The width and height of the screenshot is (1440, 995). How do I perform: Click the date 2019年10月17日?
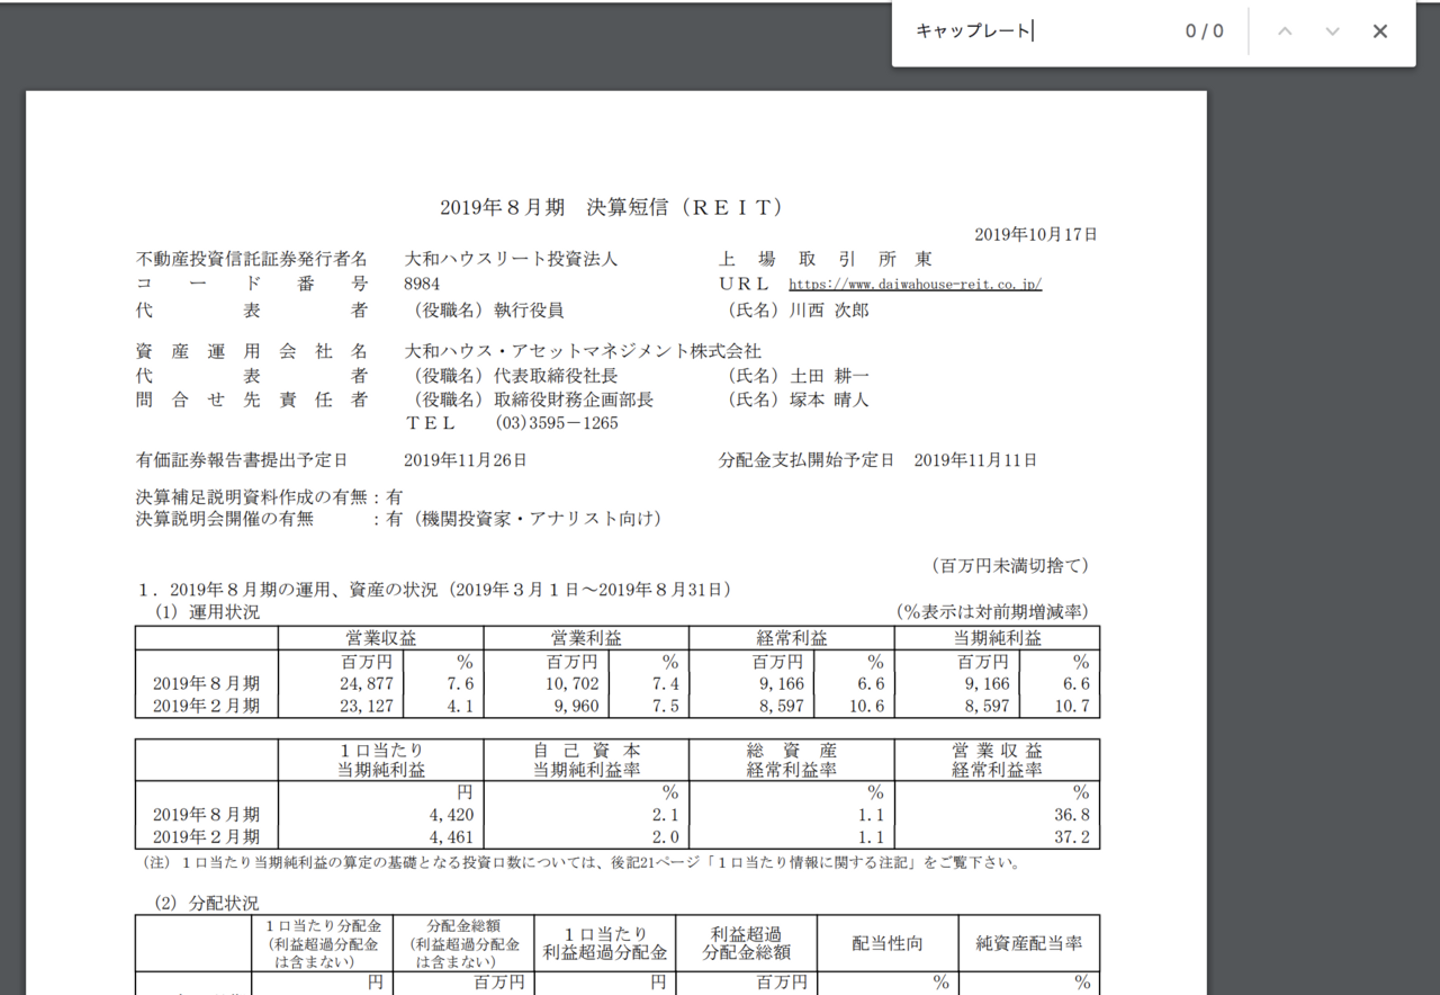click(x=1036, y=234)
